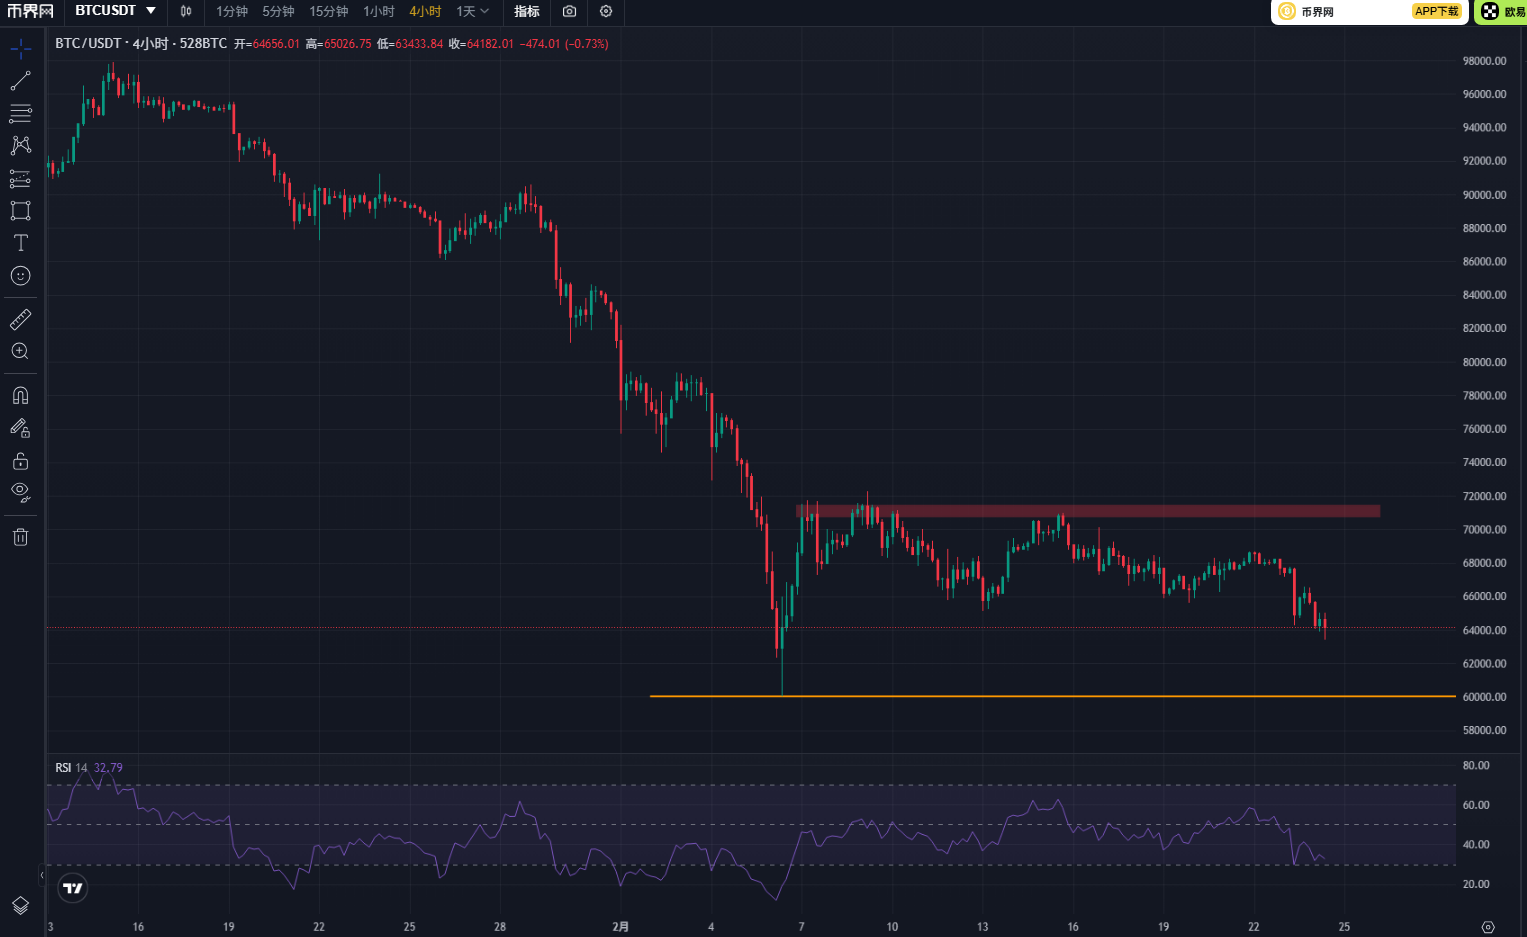
Task: Click the 80000.00 price axis label
Action: (1484, 362)
